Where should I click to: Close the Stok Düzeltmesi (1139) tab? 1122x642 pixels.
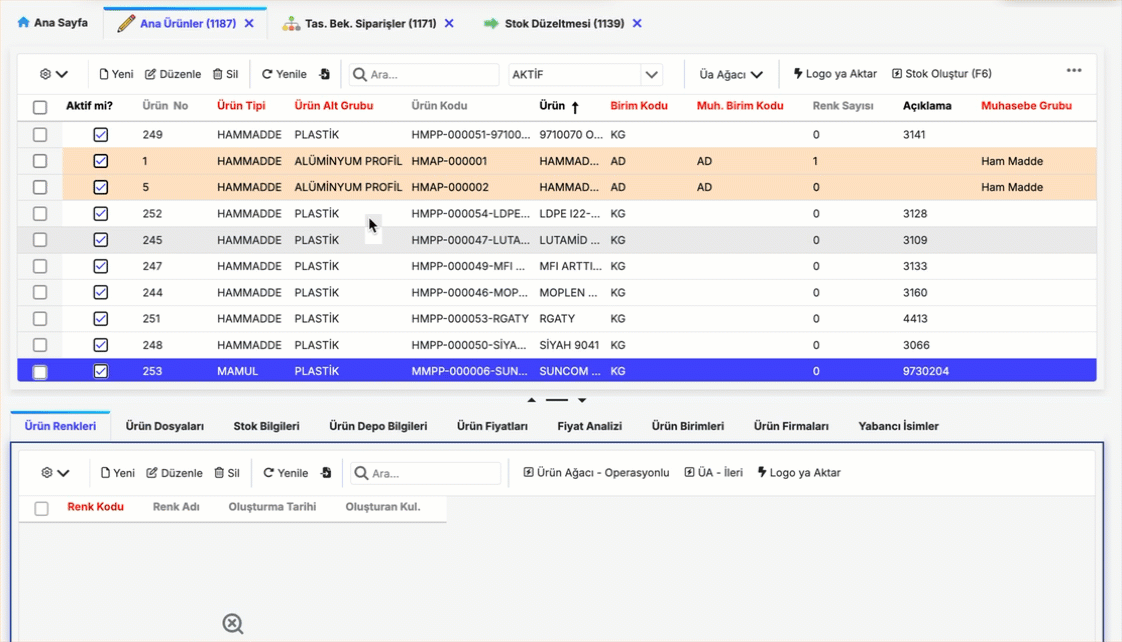tap(638, 23)
